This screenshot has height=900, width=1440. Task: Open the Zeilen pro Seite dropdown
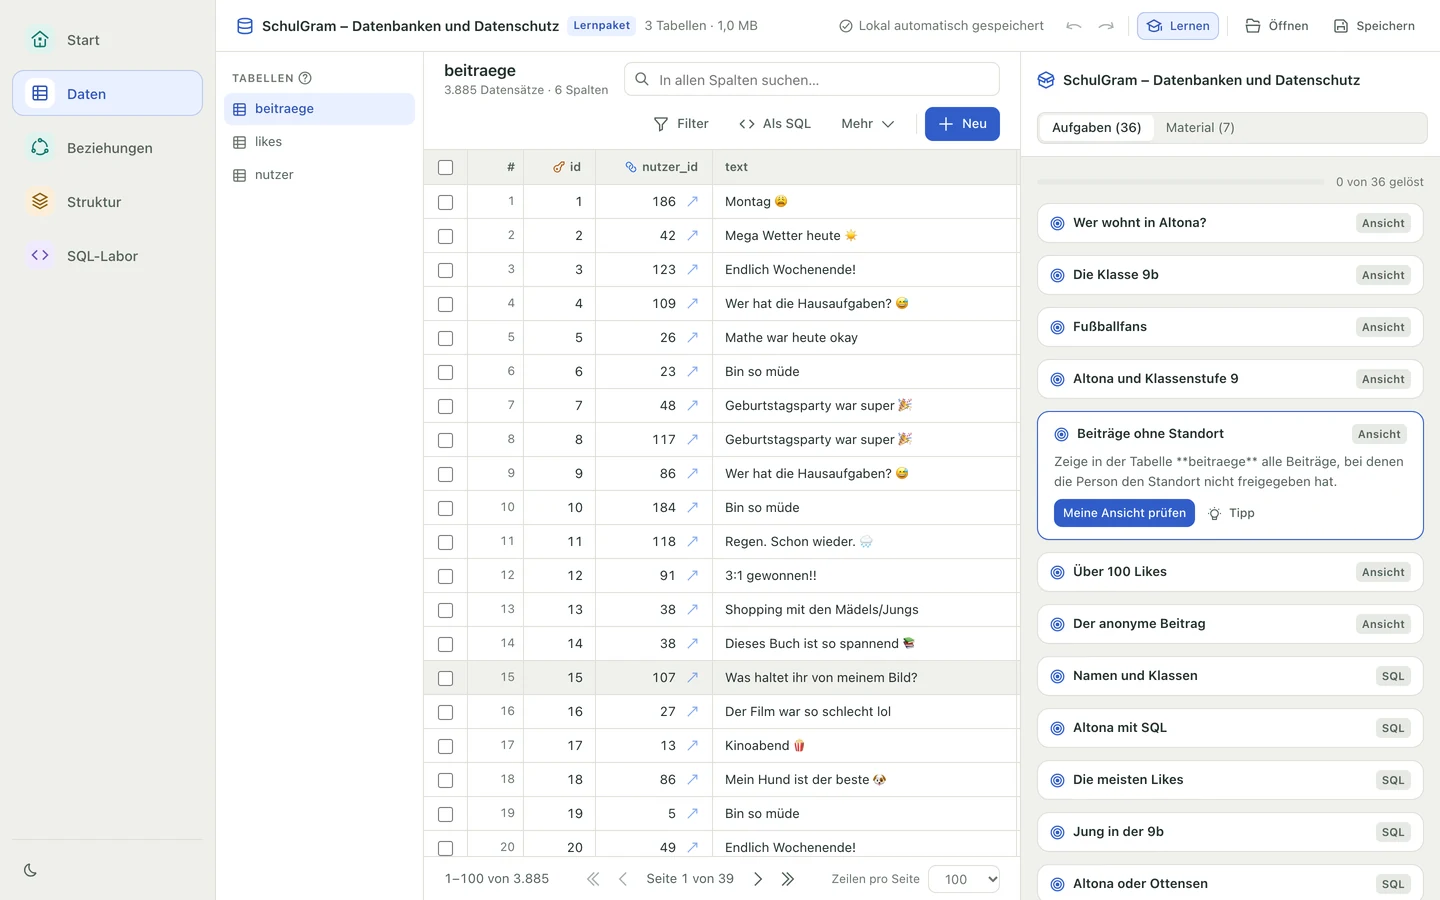964,879
